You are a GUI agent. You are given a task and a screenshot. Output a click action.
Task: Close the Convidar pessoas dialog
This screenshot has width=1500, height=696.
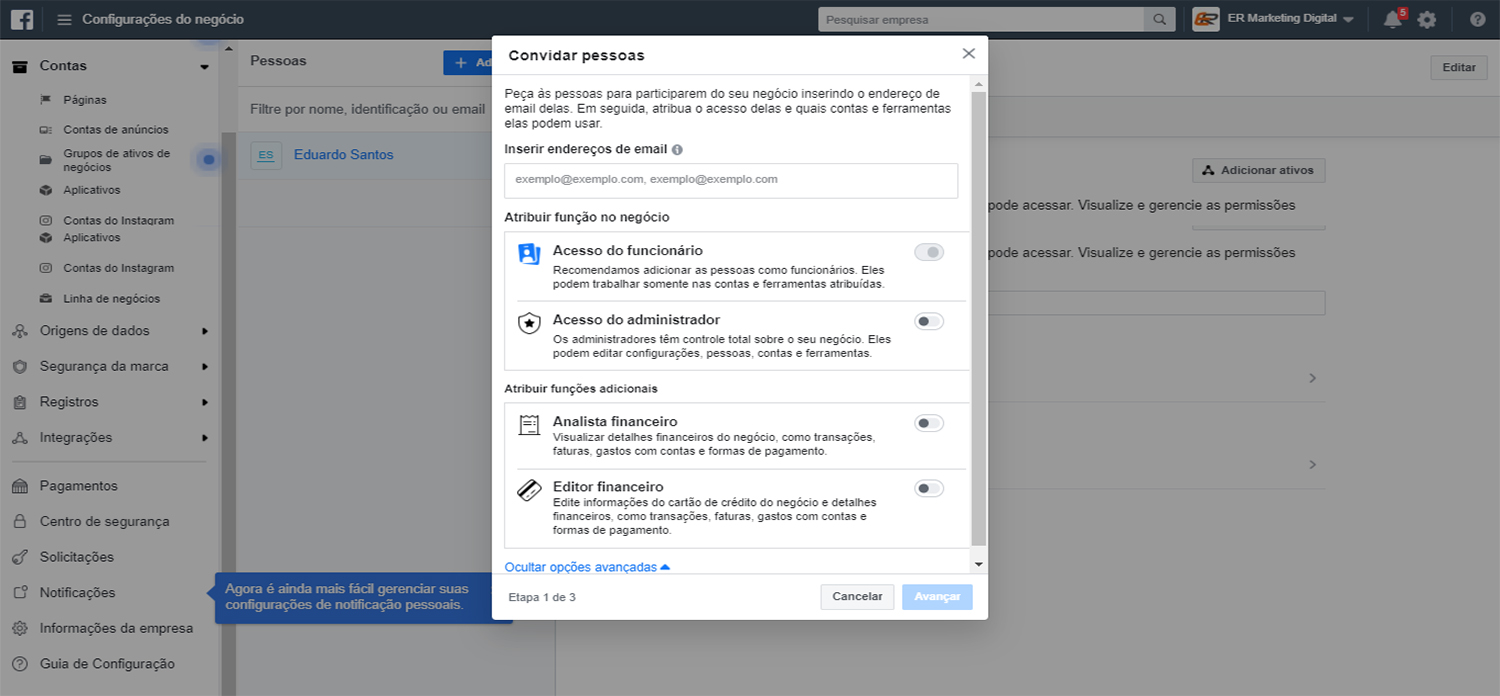point(968,54)
